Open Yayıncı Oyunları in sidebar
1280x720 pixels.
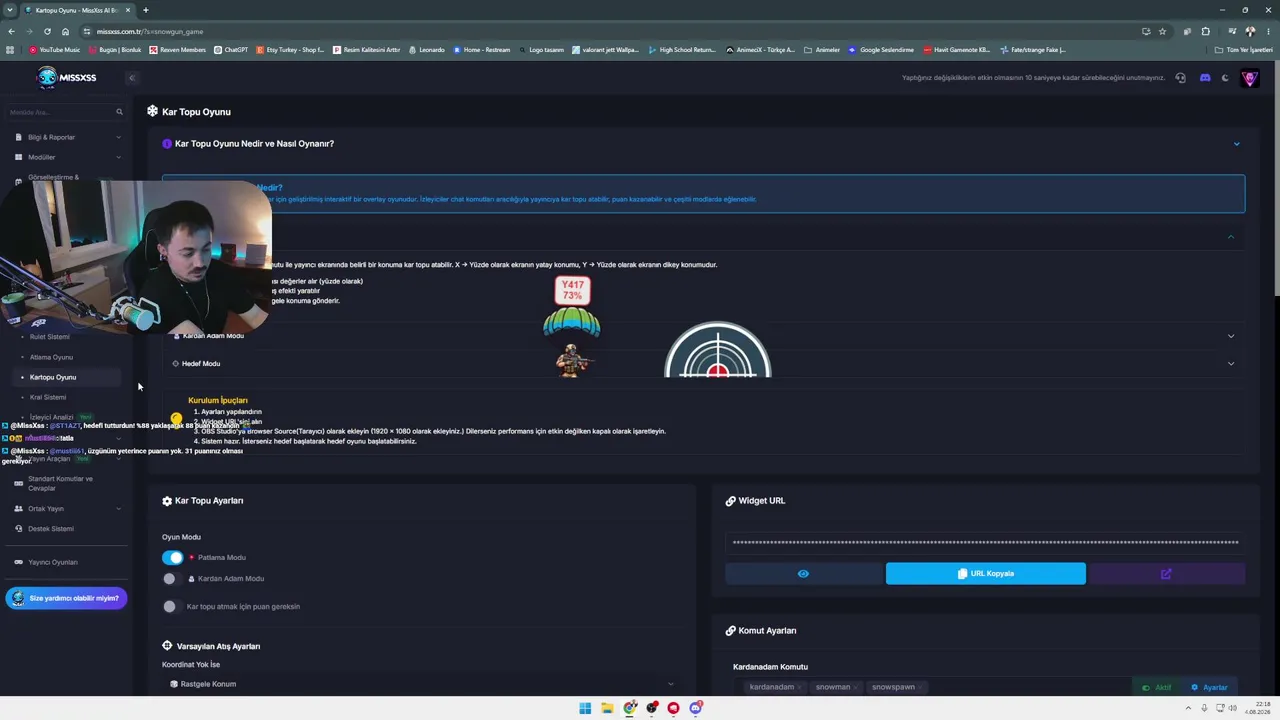(52, 562)
